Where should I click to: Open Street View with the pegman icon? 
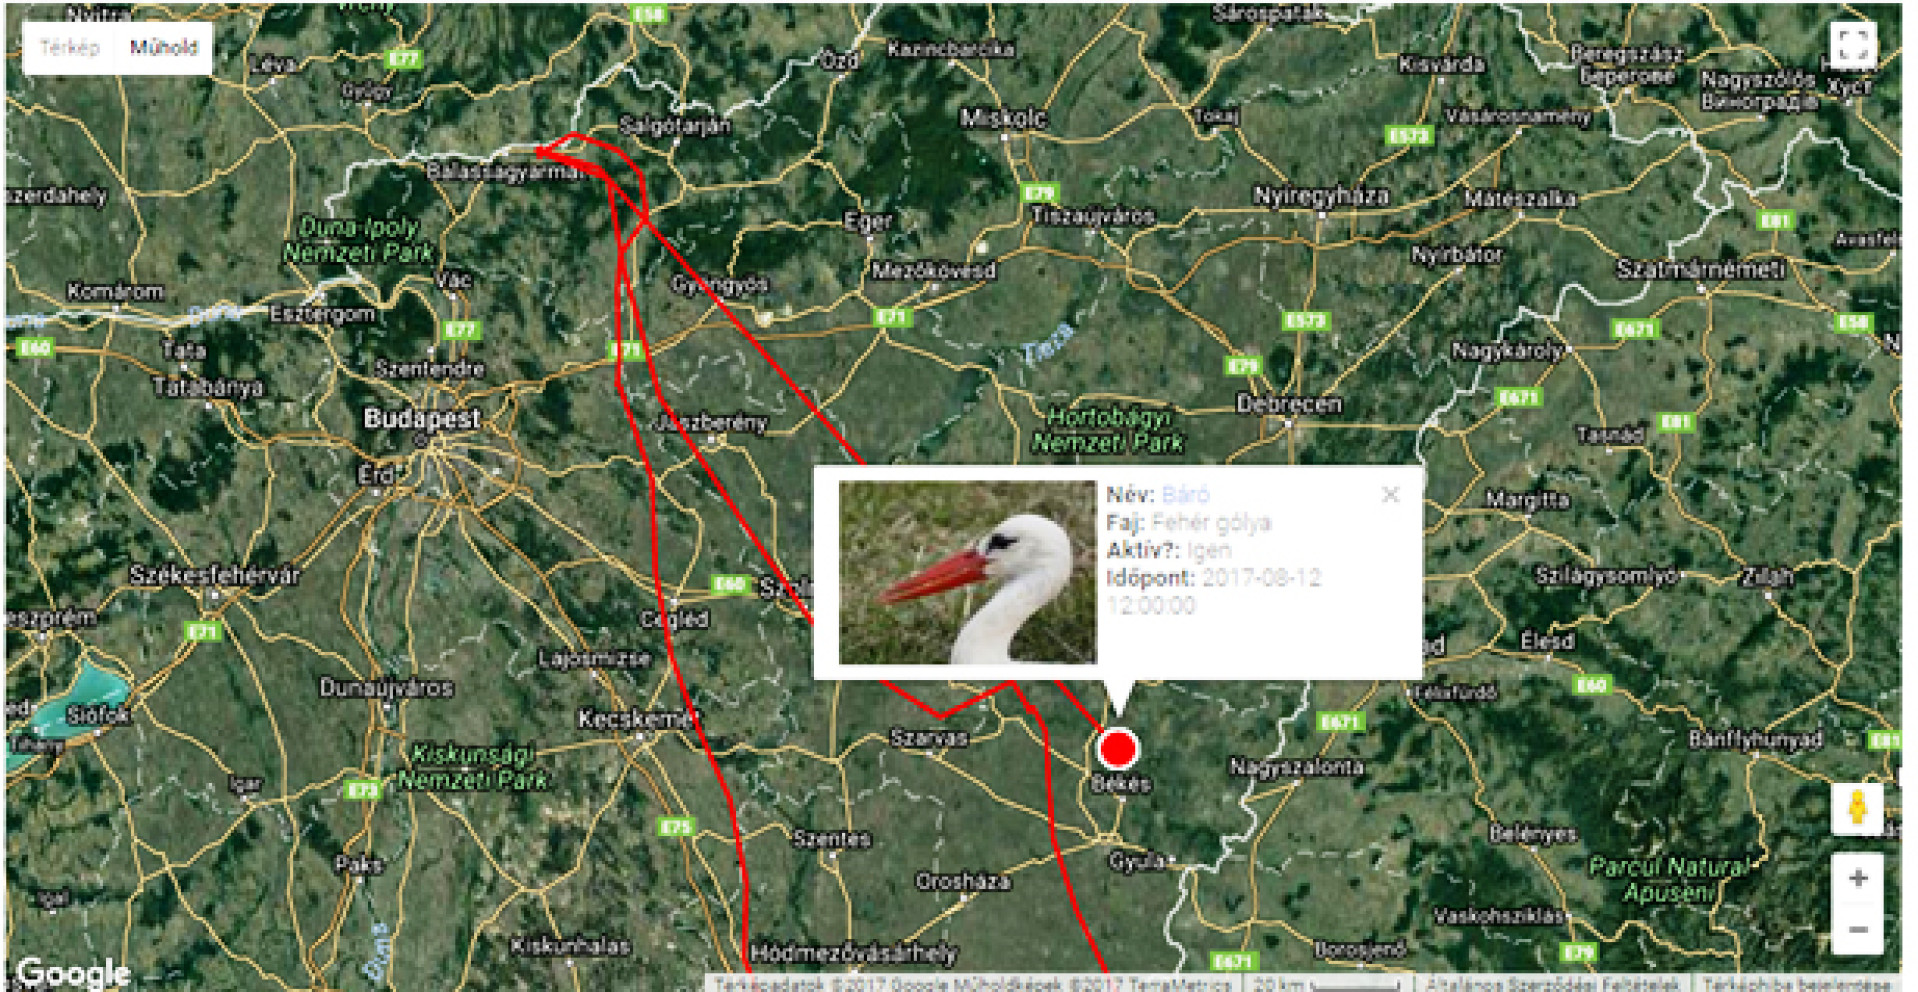[x=1857, y=807]
